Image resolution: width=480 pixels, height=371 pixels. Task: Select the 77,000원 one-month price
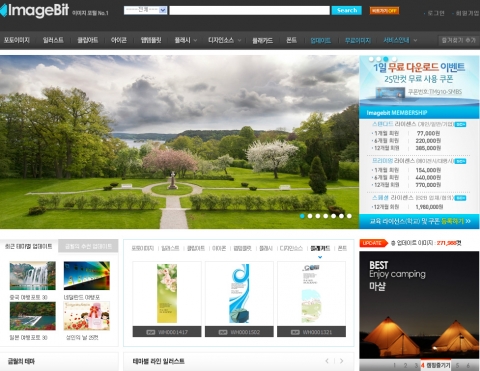pyautogui.click(x=428, y=133)
